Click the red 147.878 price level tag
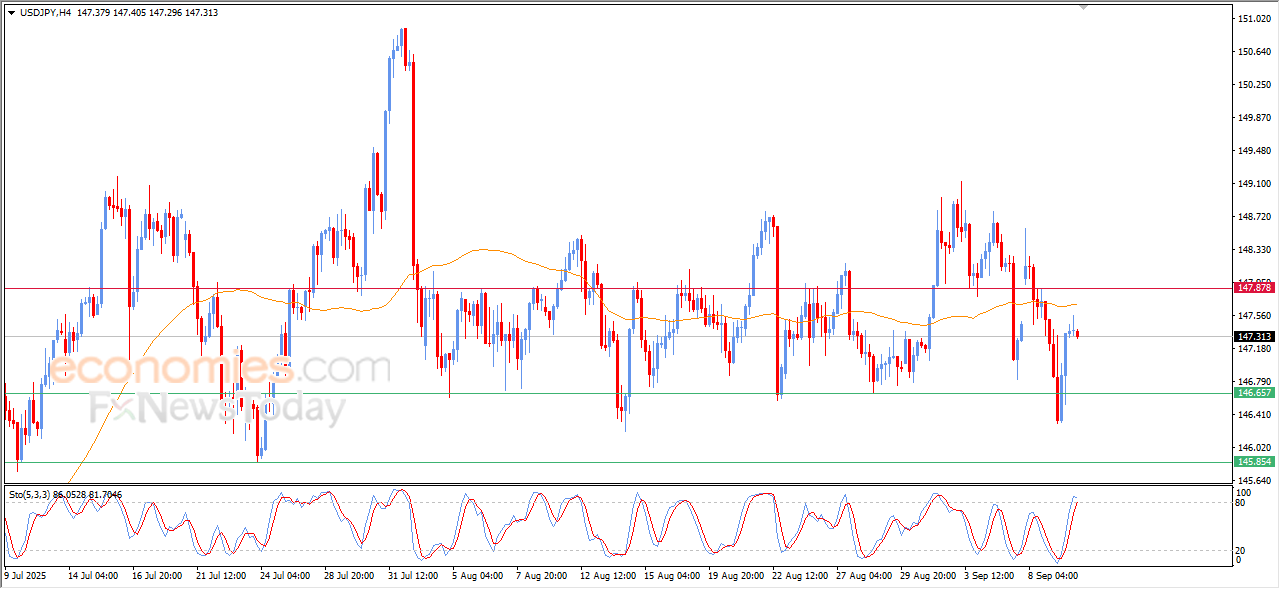Screen dimensions: 1280x589 tap(1254, 288)
